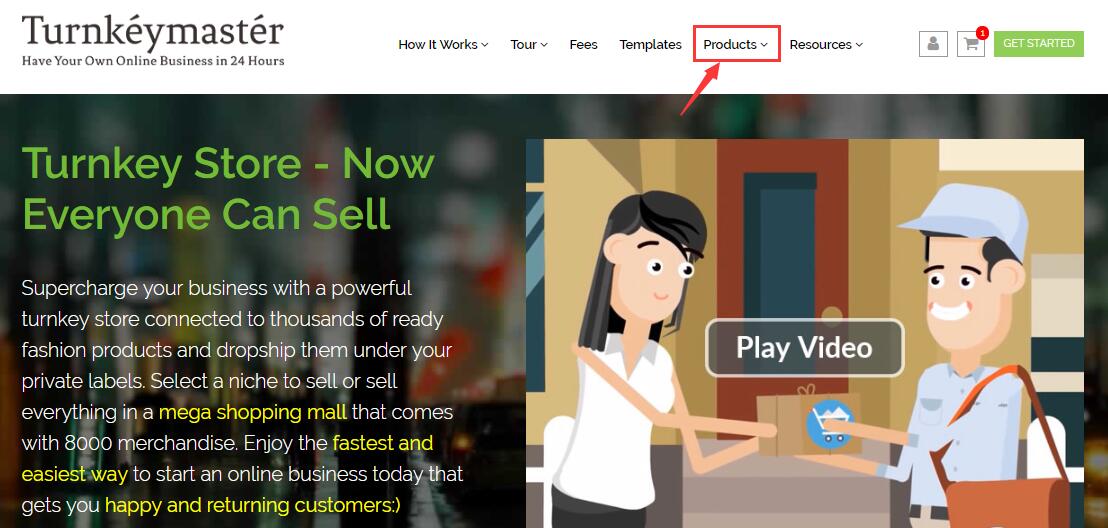The width and height of the screenshot is (1108, 528).
Task: Select the Tour menu label
Action: [524, 45]
